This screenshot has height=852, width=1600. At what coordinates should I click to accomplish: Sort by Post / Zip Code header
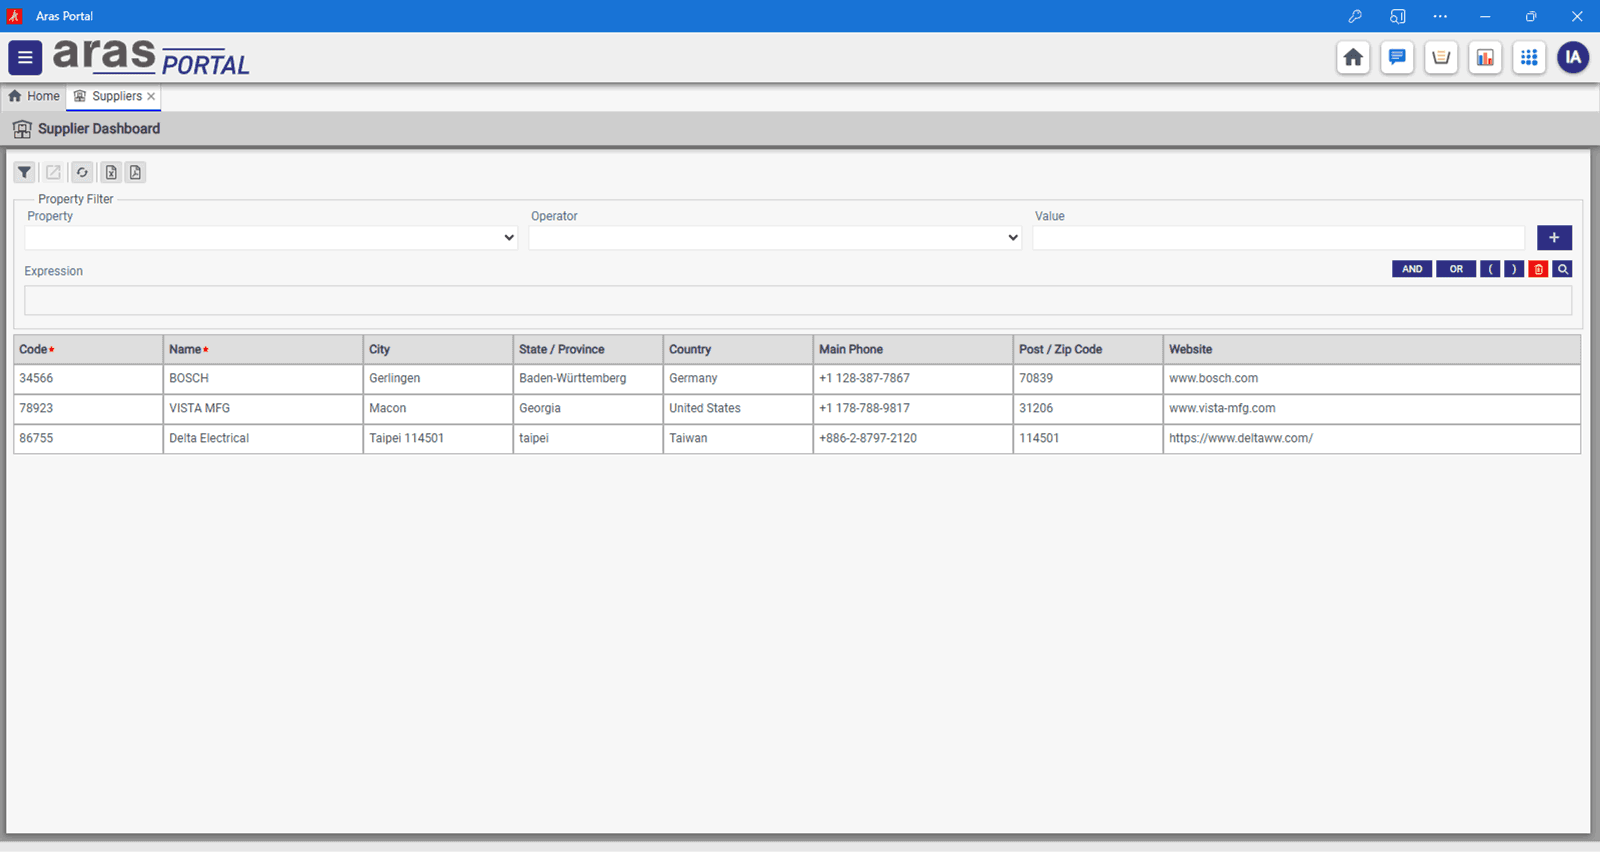click(1088, 349)
